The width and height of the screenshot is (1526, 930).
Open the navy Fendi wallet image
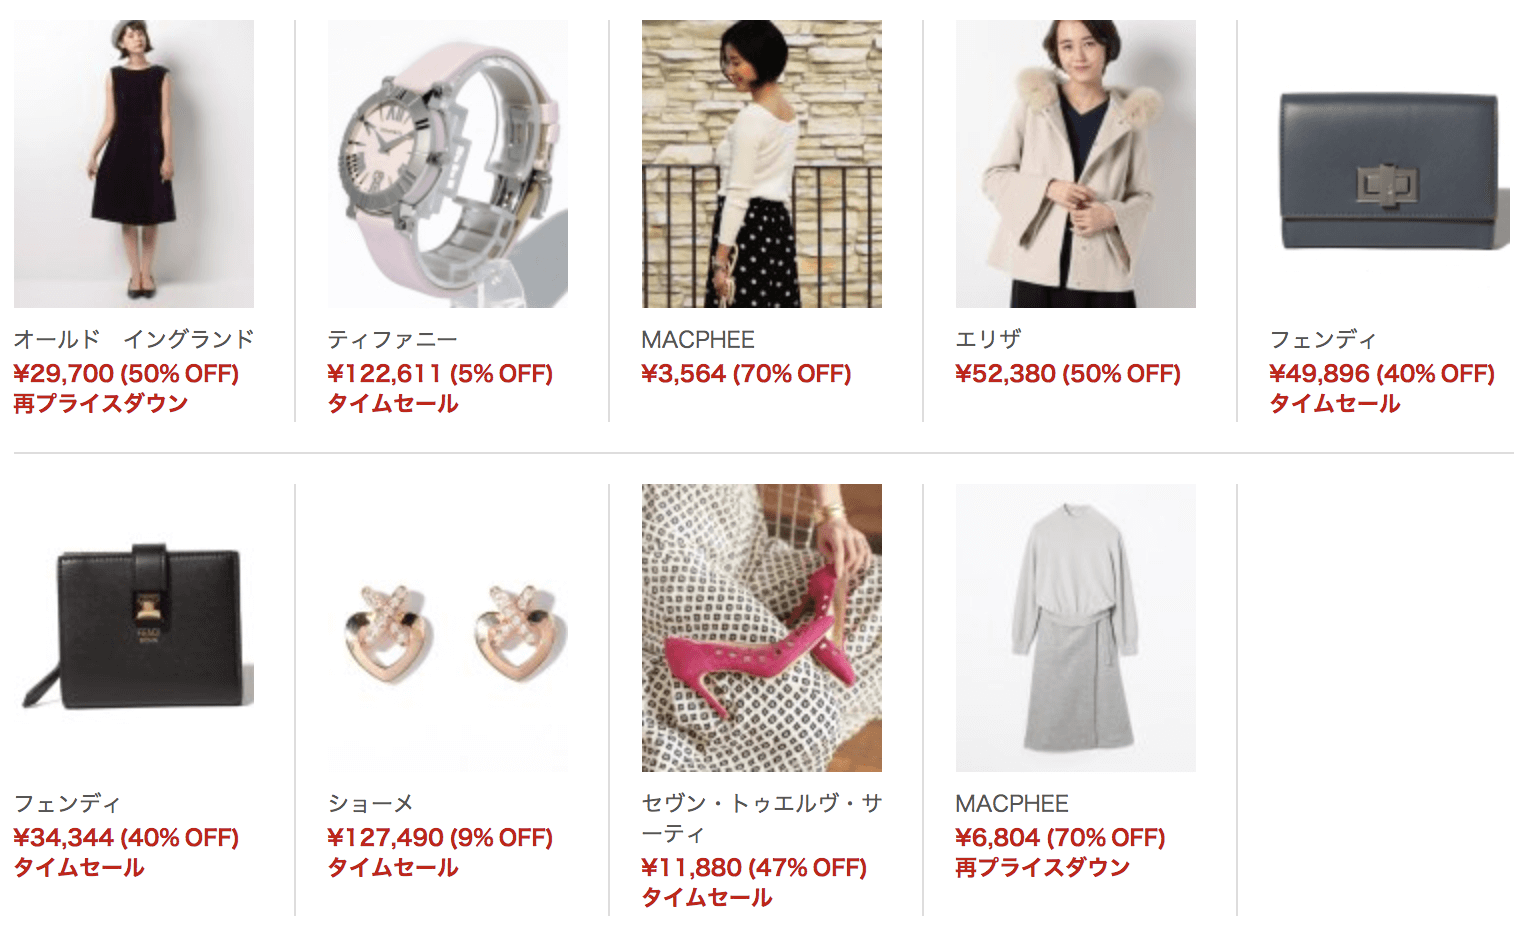(x=1390, y=164)
